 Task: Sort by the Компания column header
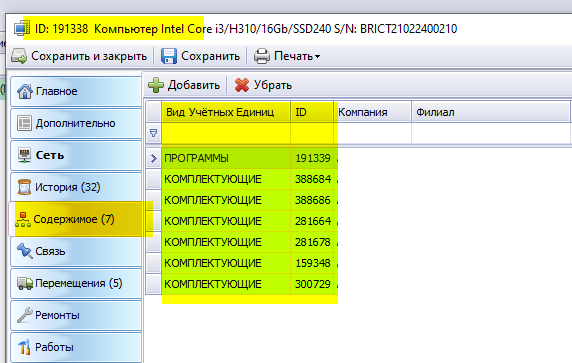coord(373,112)
